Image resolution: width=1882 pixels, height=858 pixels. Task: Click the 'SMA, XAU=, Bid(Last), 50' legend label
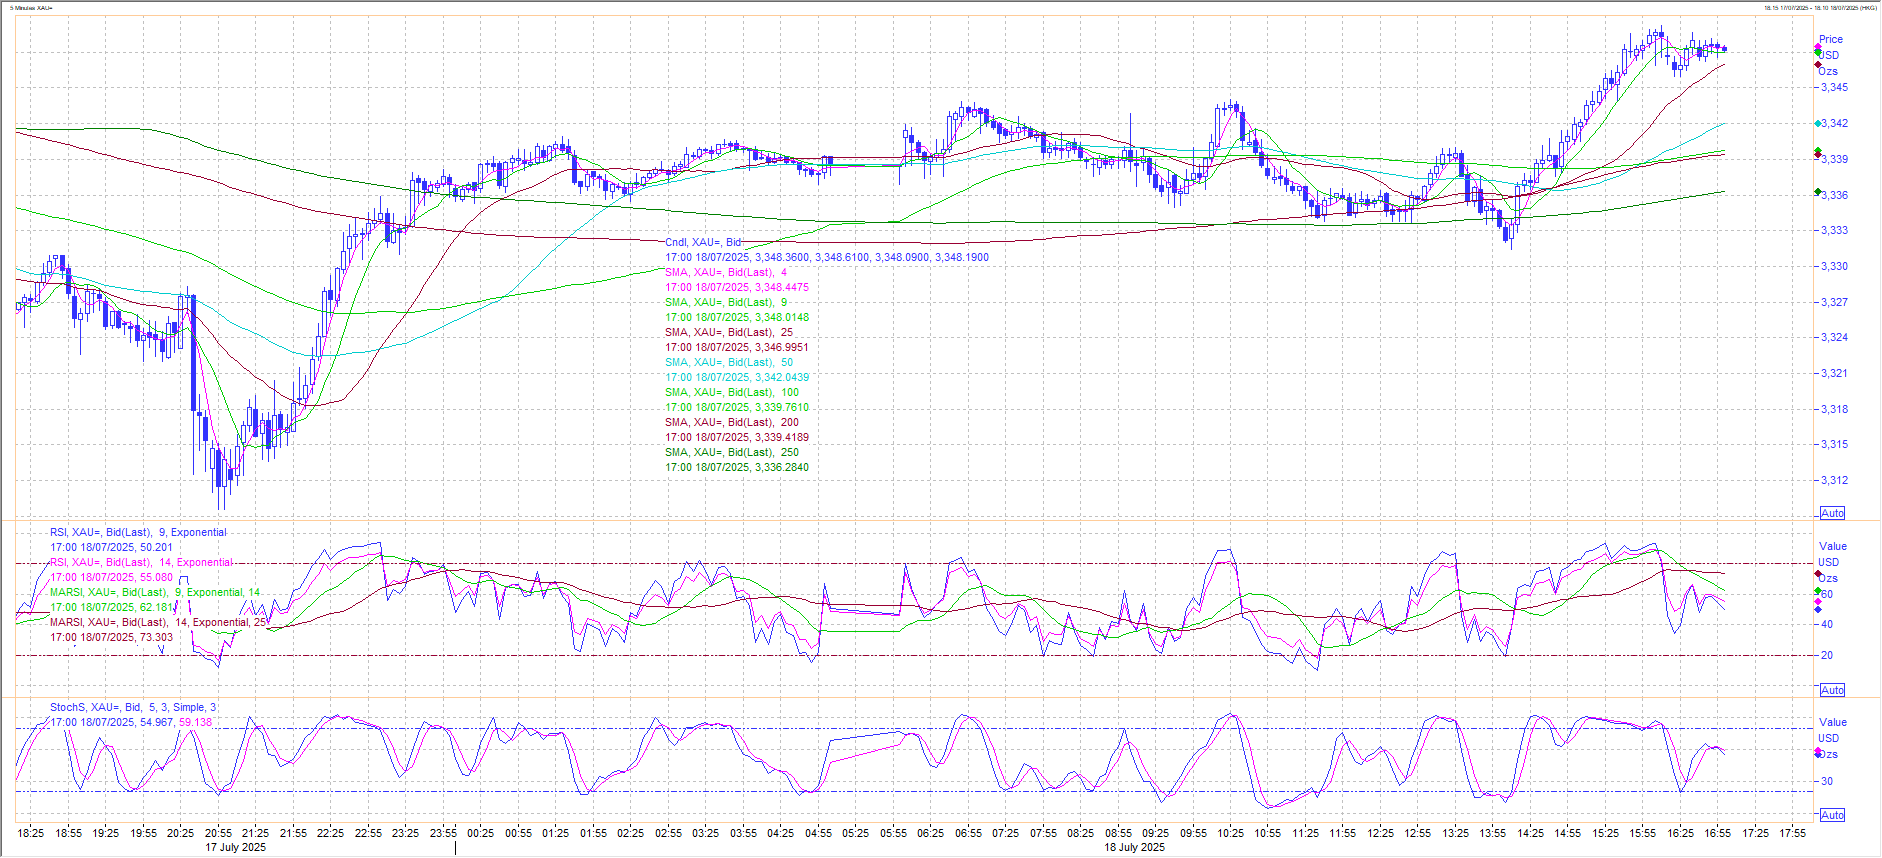point(729,362)
